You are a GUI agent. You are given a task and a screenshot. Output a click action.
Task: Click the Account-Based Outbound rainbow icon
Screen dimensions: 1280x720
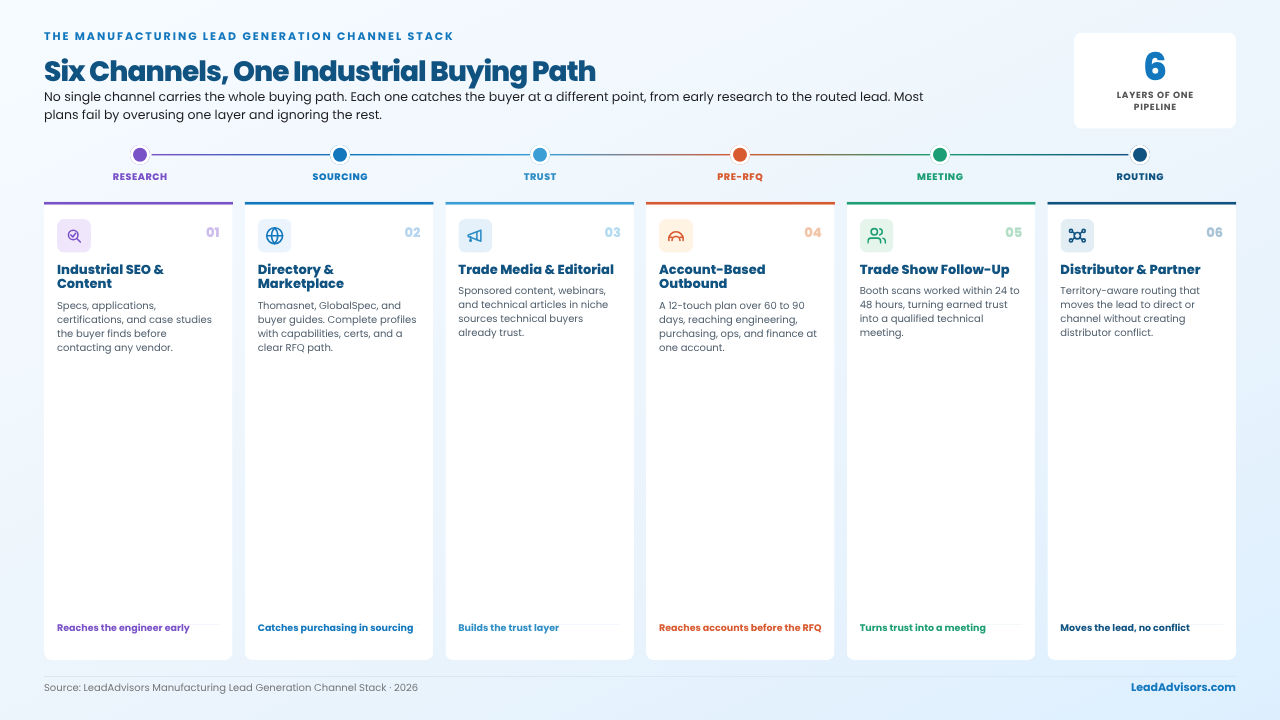pos(676,236)
